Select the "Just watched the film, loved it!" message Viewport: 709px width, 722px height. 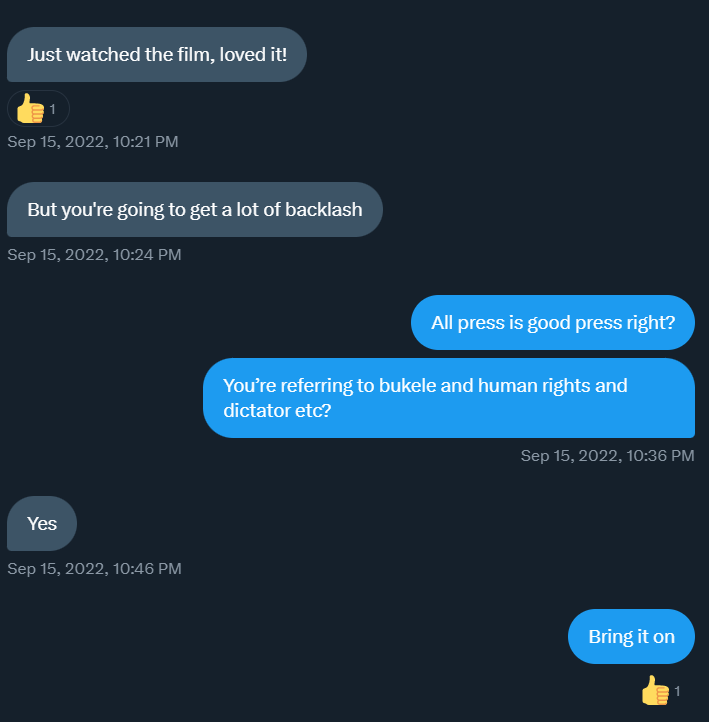click(x=156, y=54)
